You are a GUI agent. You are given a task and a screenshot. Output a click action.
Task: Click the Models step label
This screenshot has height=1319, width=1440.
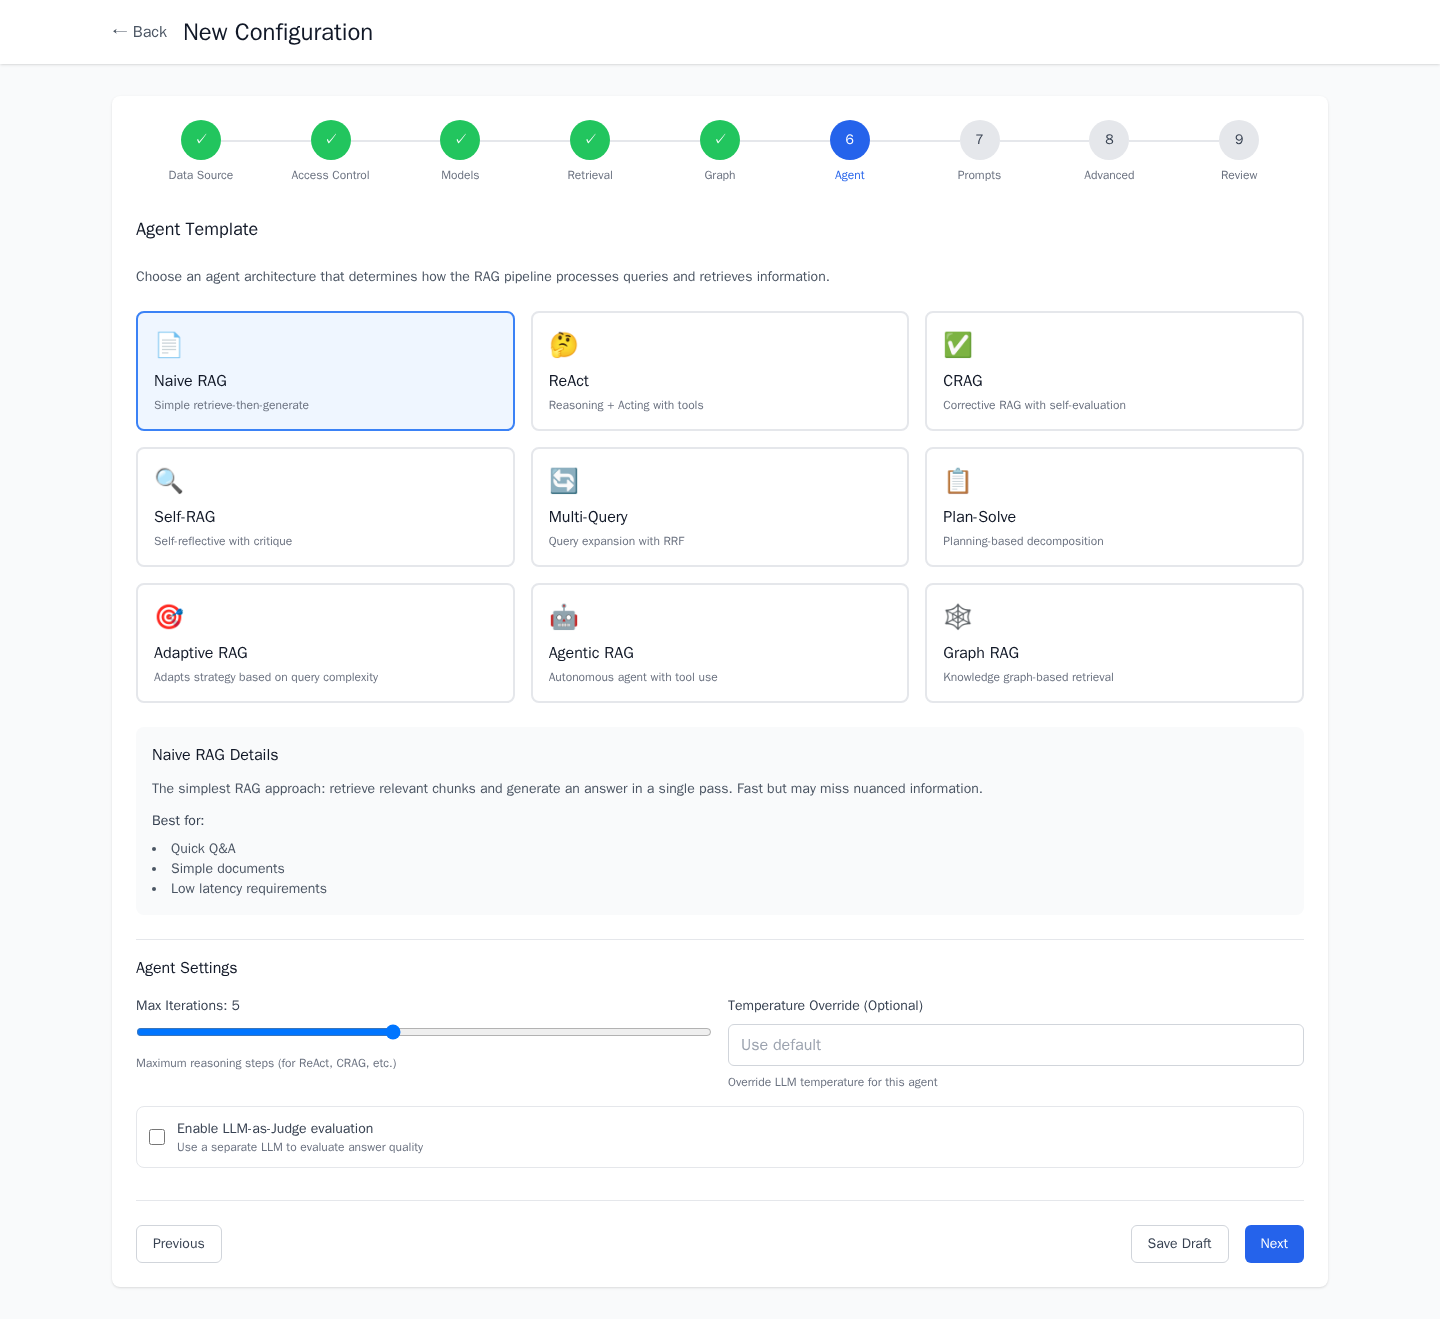[460, 175]
